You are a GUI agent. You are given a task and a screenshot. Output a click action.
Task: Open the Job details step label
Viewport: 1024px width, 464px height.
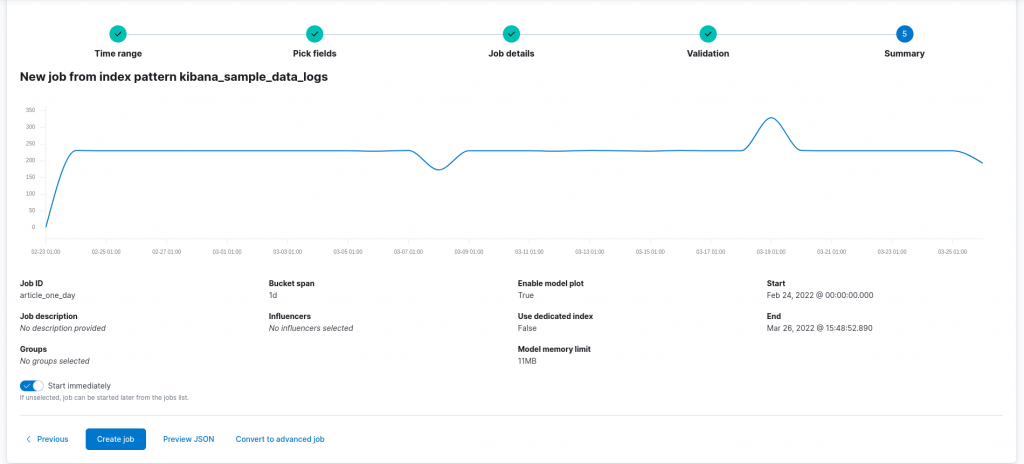pos(511,54)
